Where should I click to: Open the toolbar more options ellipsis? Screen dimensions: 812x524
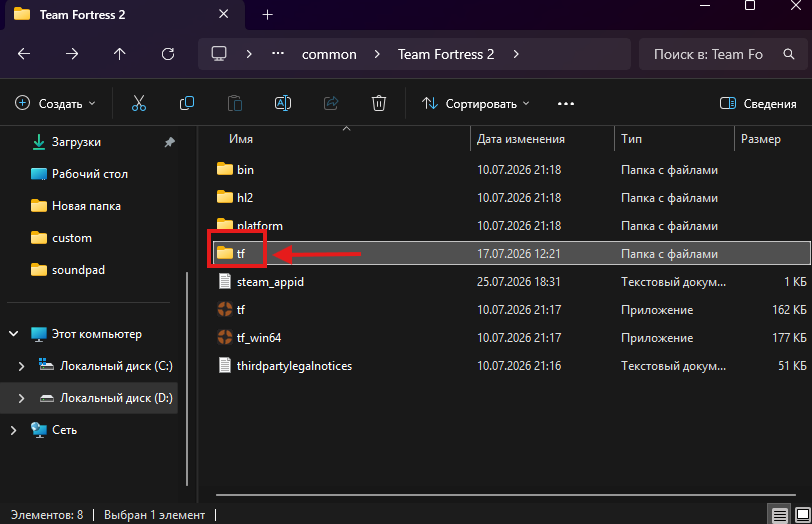pos(566,104)
